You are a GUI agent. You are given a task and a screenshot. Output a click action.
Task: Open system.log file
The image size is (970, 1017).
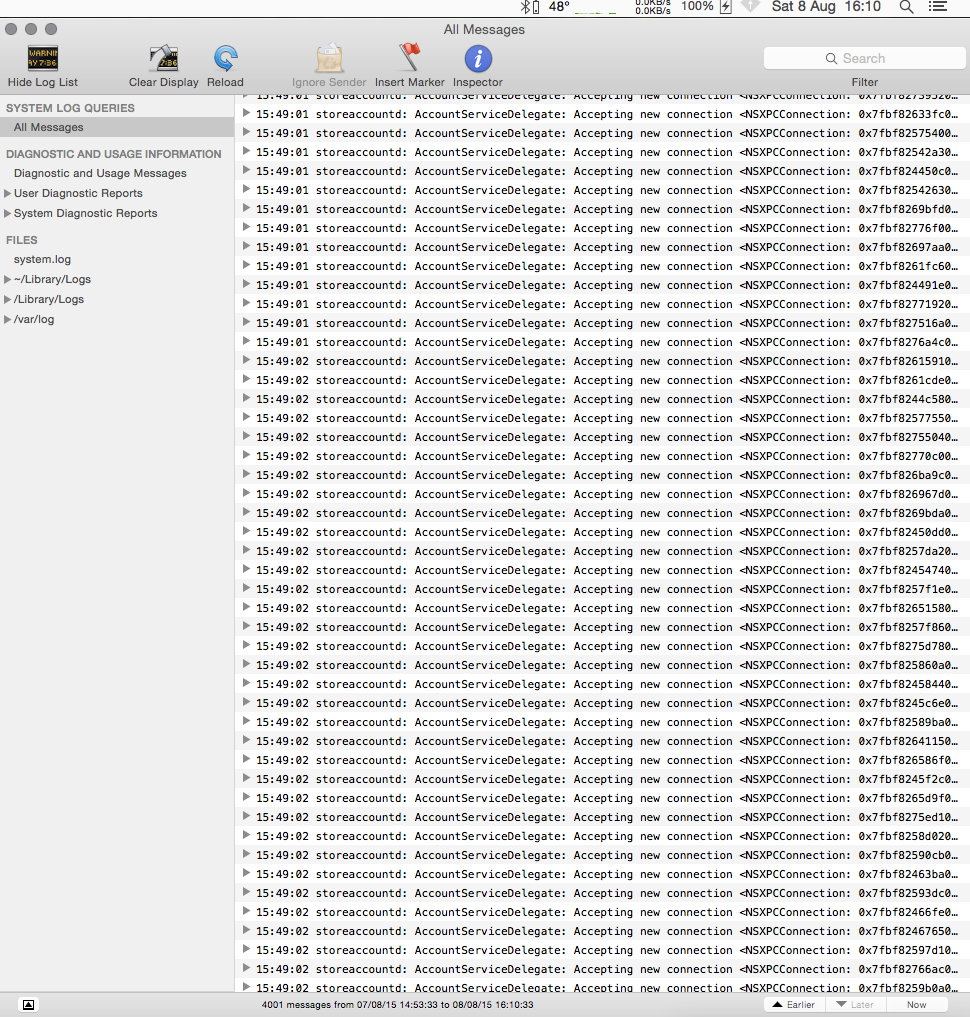42,259
